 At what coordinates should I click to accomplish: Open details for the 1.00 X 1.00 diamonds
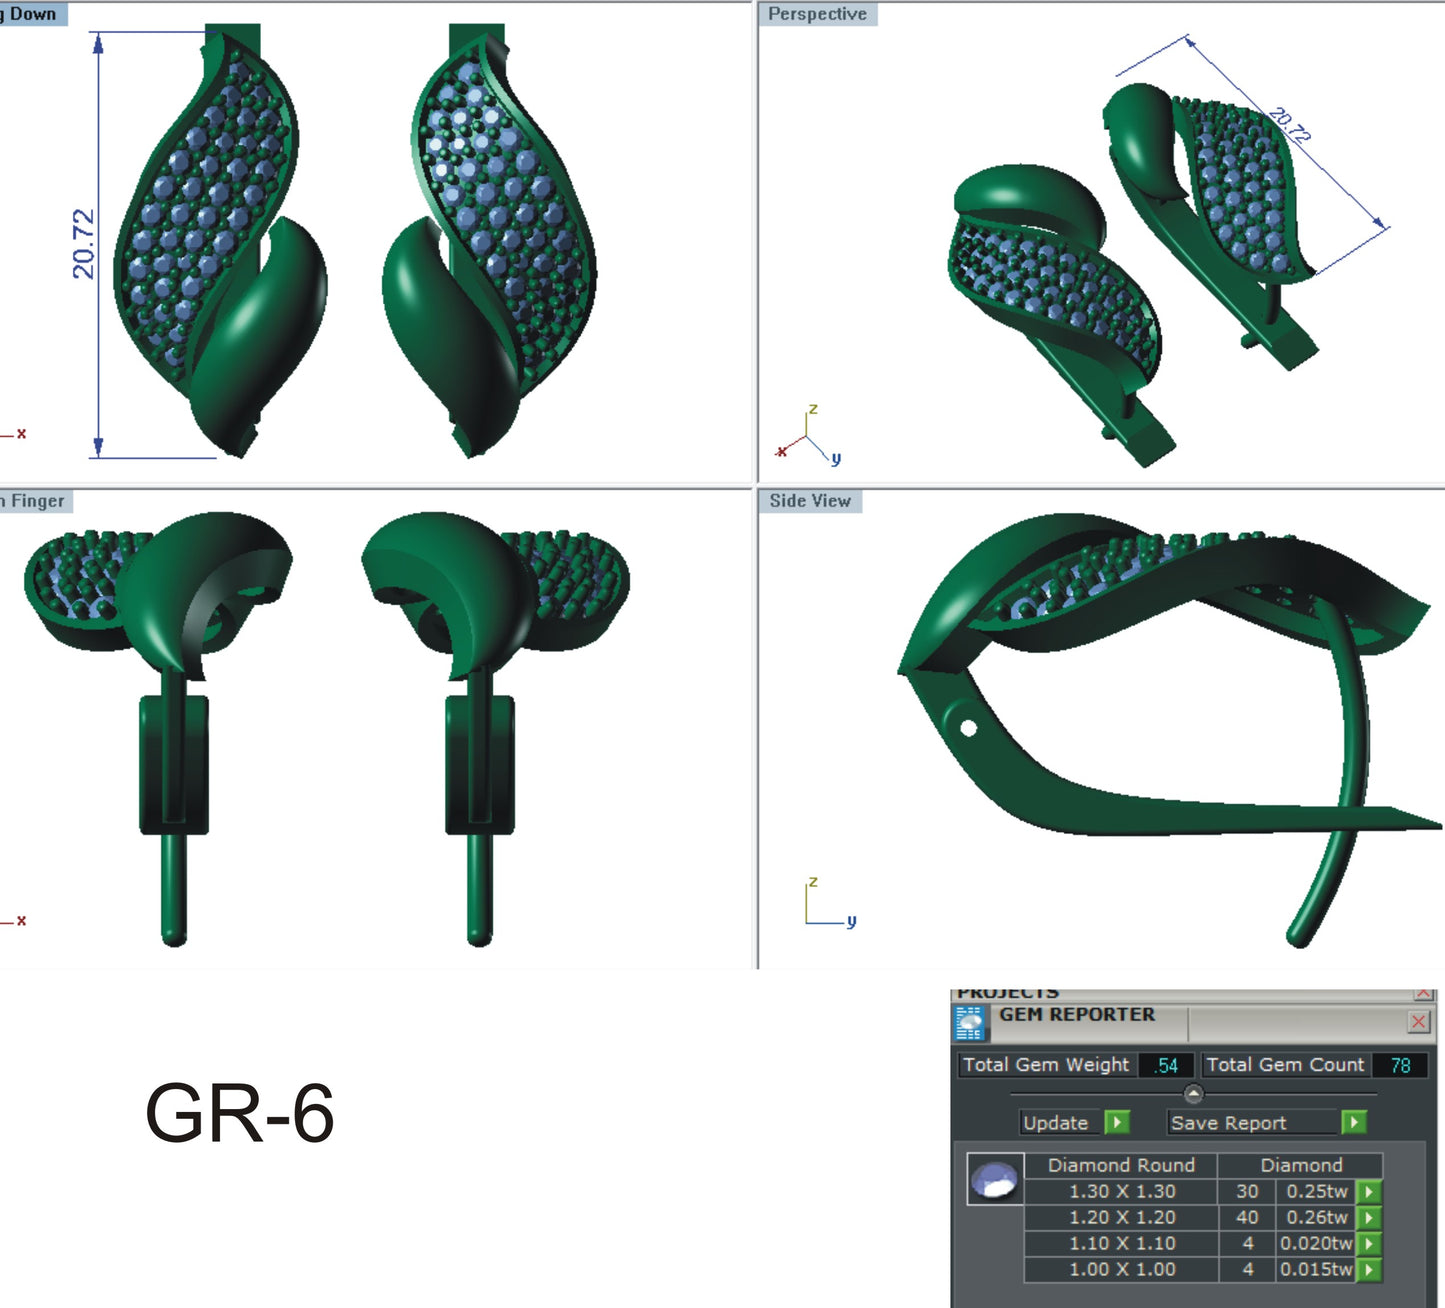[x=1368, y=1269]
